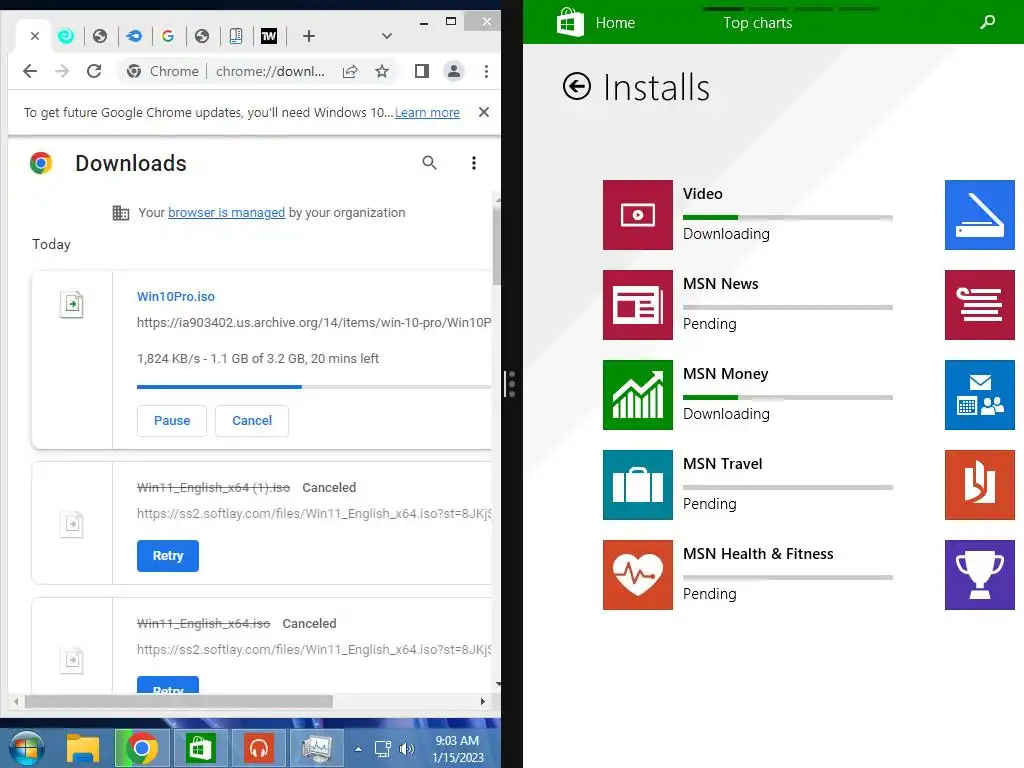Open the Win10Pro.iso file link
1024x768 pixels.
(x=176, y=296)
